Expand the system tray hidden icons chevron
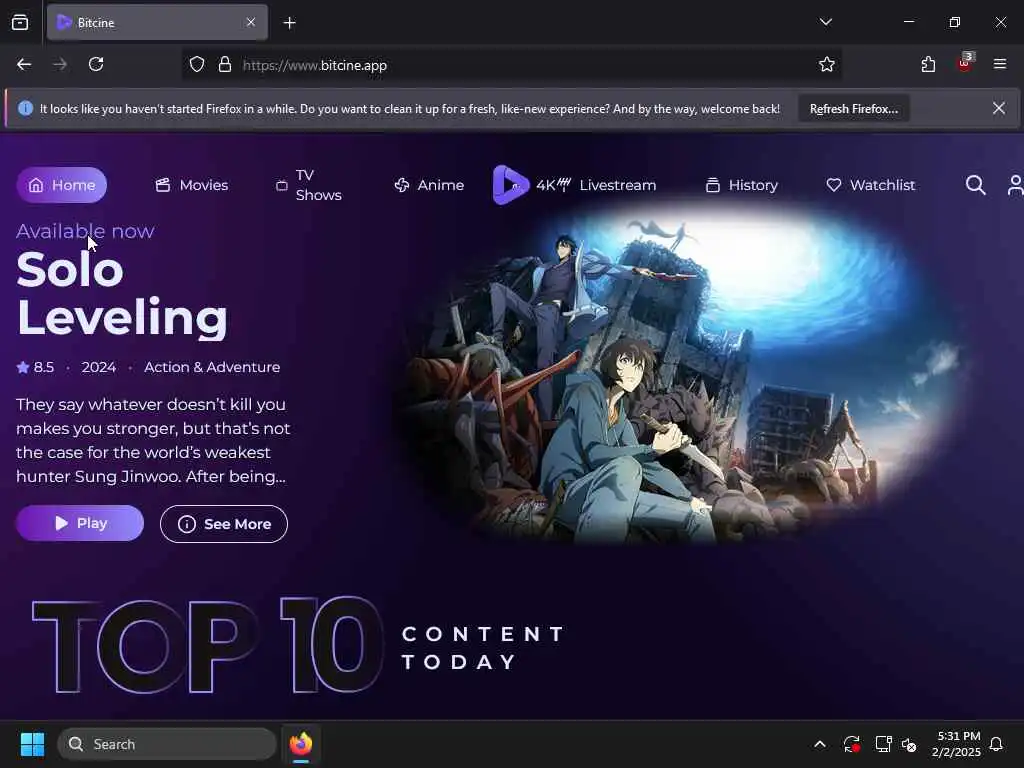The image size is (1024, 768). coord(820,744)
